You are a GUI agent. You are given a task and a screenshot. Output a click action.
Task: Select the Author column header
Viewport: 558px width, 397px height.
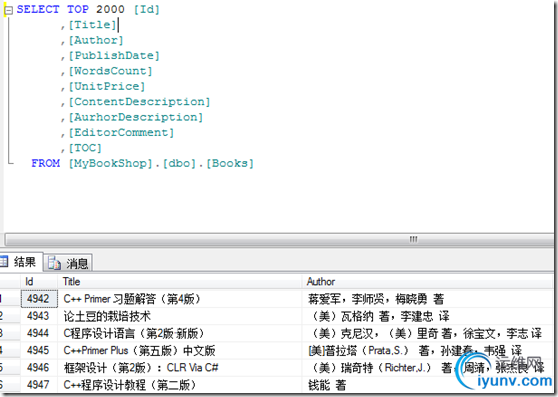[x=428, y=282]
